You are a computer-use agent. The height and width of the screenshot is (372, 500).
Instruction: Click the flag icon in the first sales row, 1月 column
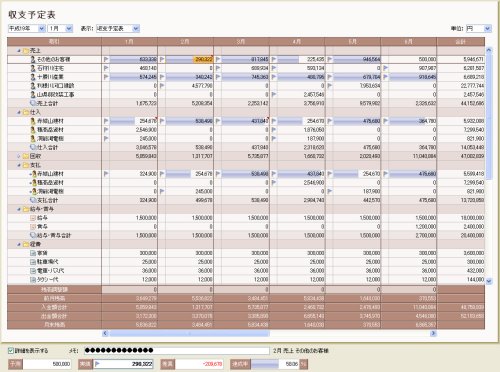(106, 59)
